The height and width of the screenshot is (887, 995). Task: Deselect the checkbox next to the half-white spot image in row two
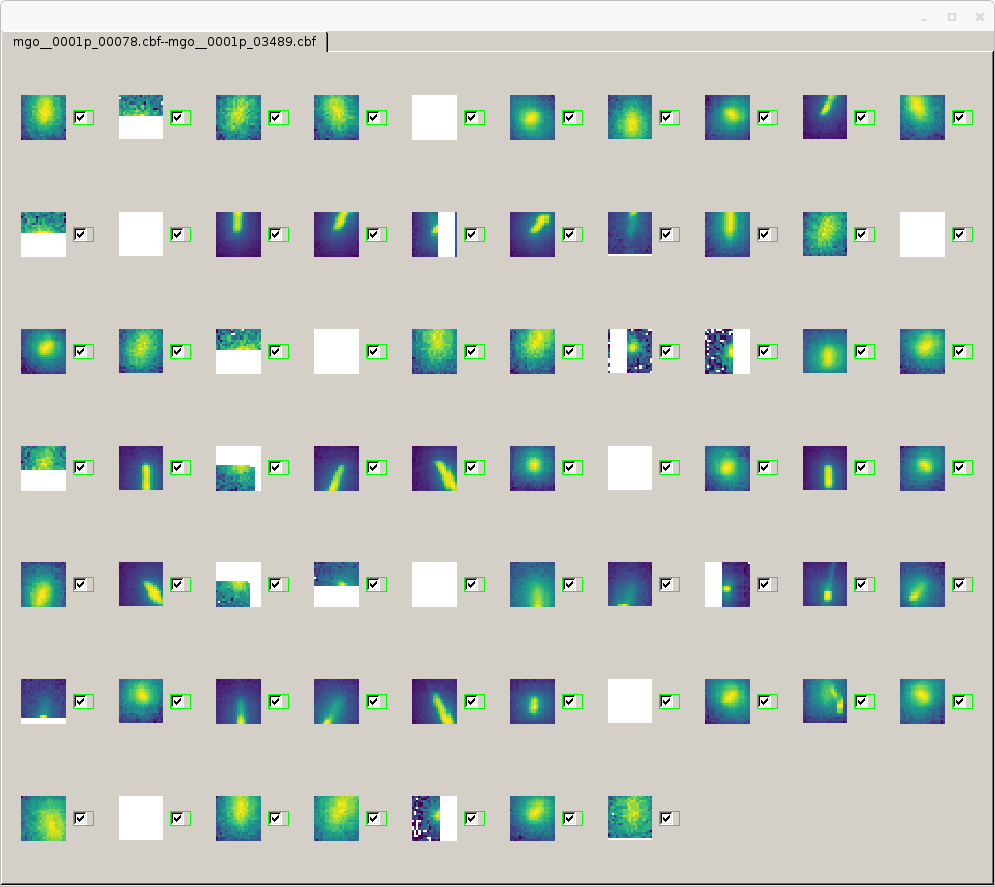[474, 234]
